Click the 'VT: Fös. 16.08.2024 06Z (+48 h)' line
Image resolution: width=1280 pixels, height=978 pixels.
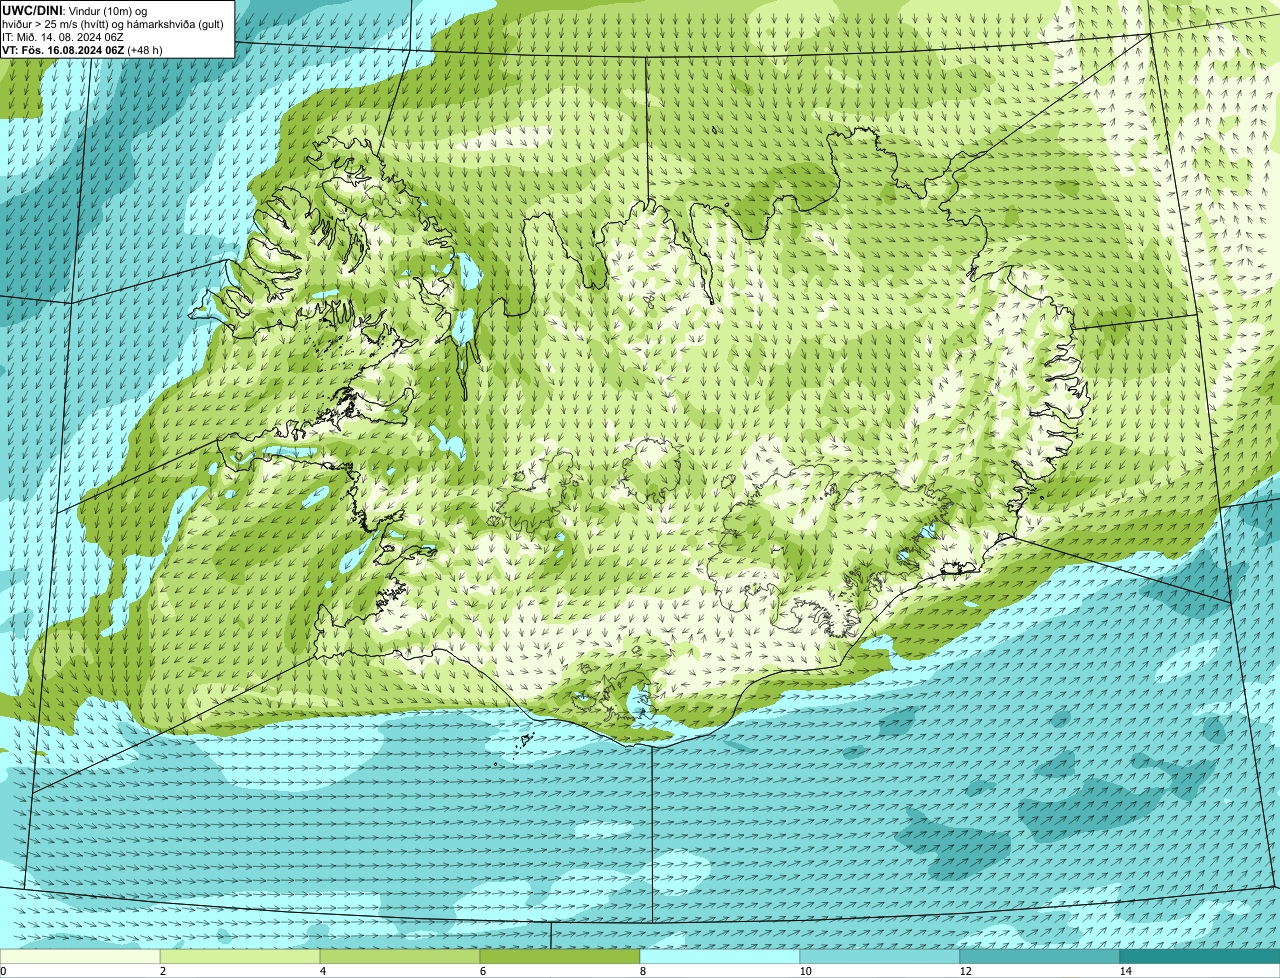[82, 50]
